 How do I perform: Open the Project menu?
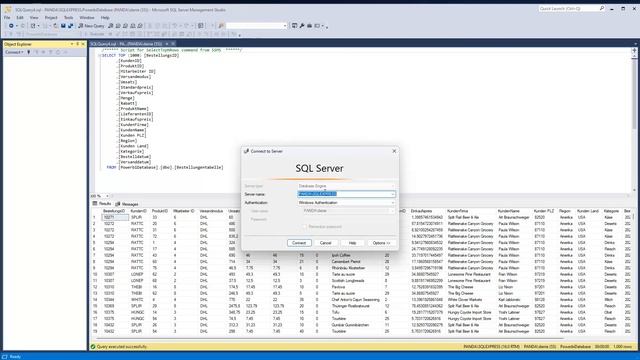(51, 18)
